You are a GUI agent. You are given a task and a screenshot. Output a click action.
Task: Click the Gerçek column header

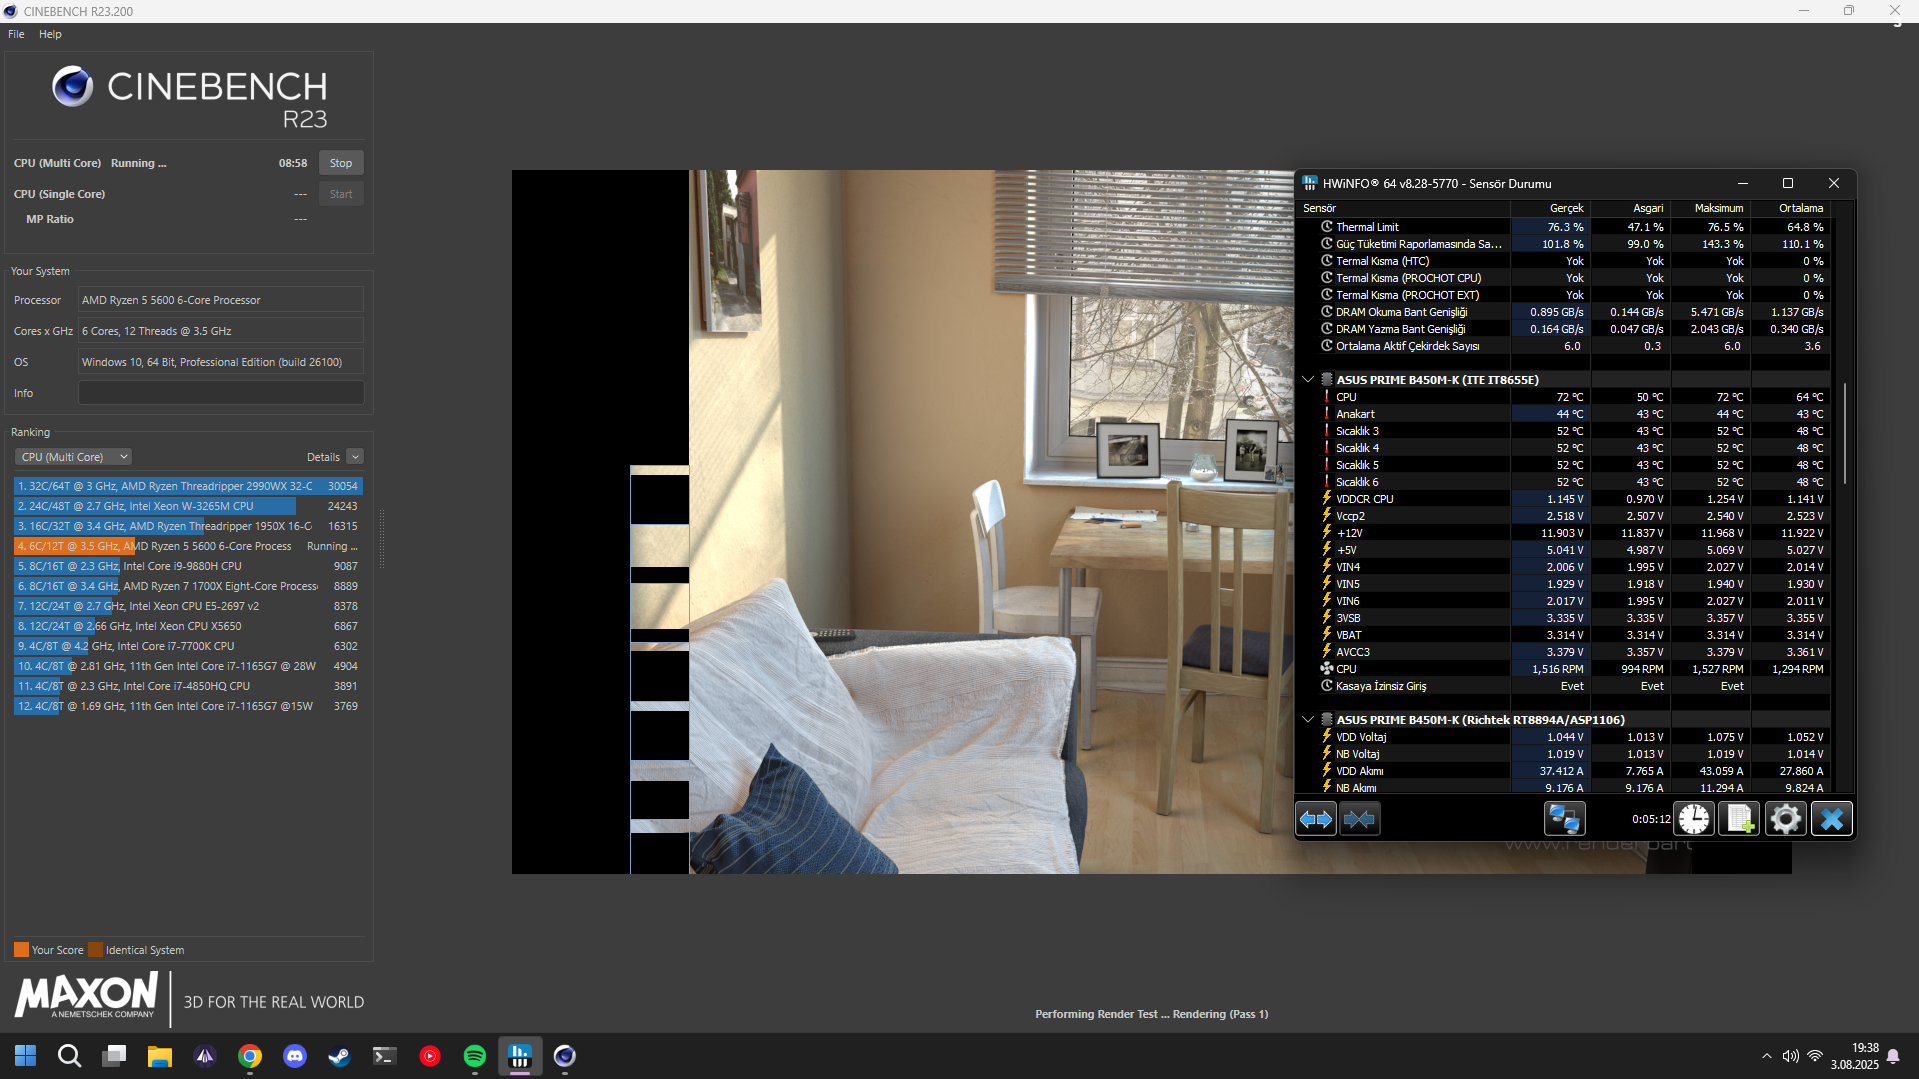pos(1550,208)
